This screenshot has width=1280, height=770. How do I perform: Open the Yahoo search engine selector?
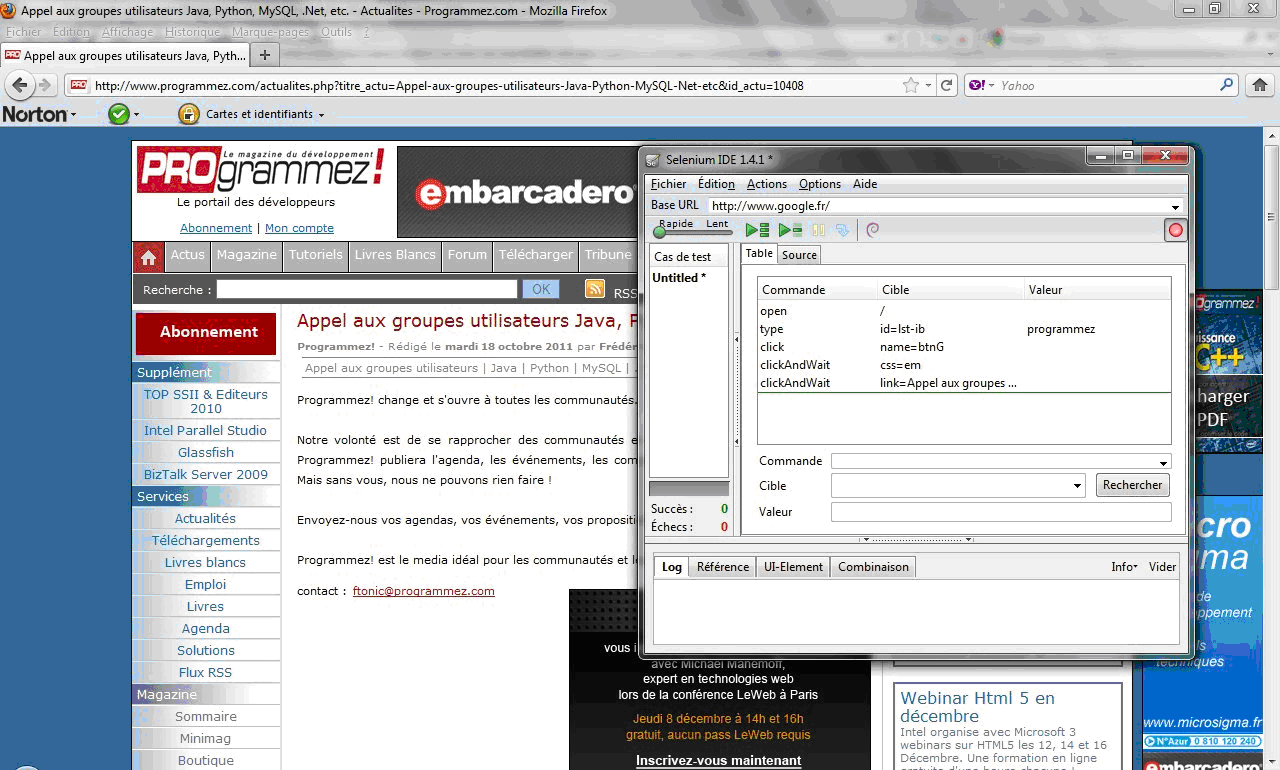980,85
